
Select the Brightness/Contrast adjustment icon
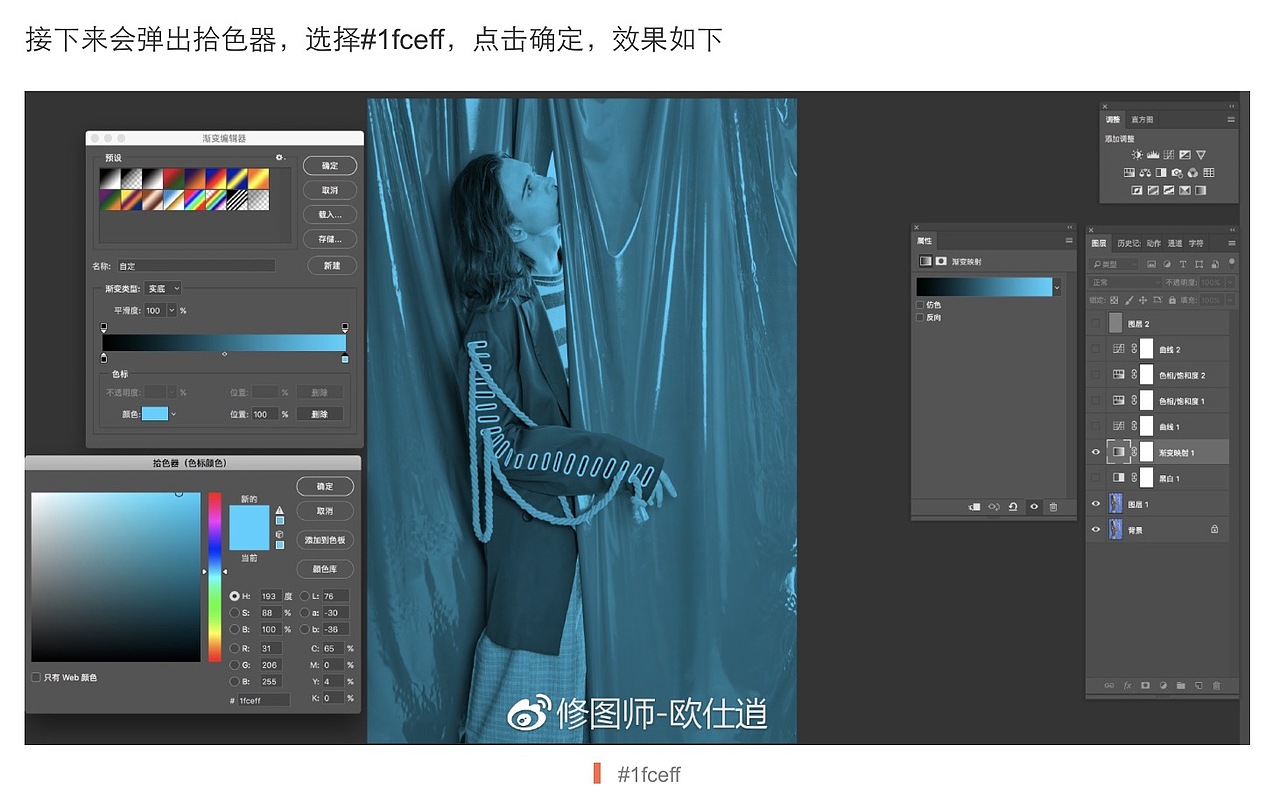pyautogui.click(x=1138, y=154)
